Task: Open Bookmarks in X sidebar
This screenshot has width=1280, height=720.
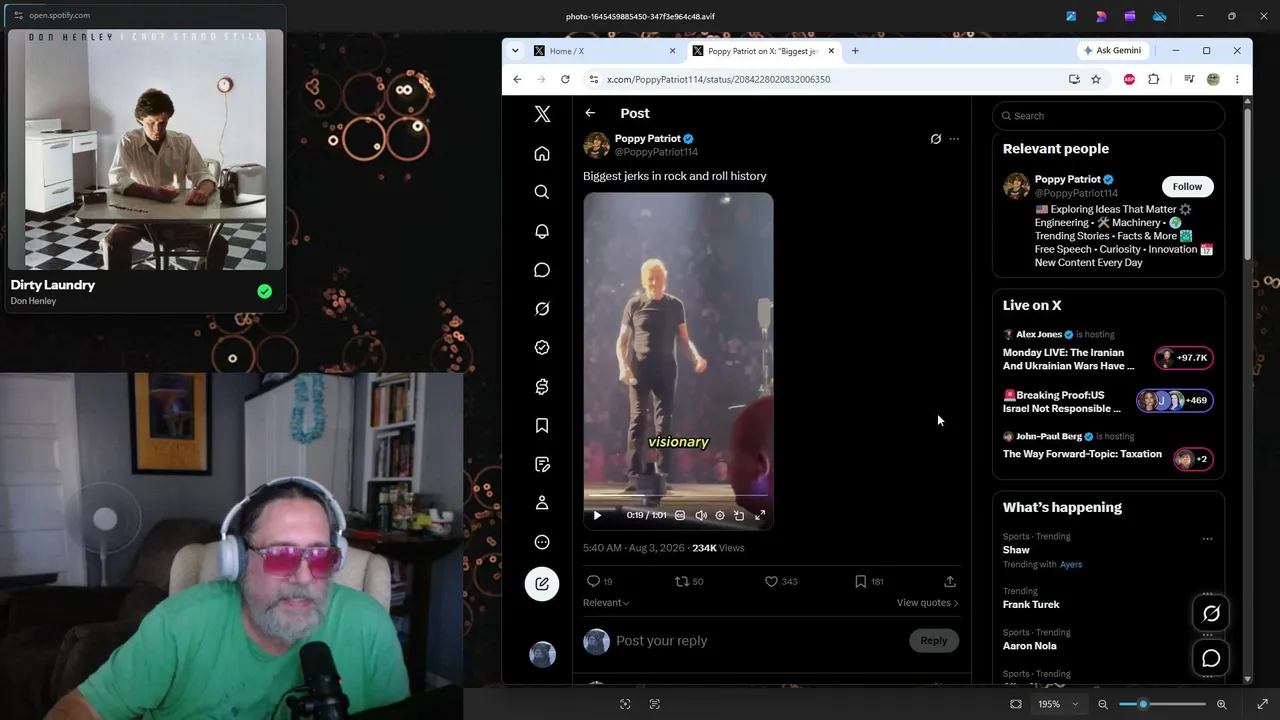Action: [x=542, y=426]
